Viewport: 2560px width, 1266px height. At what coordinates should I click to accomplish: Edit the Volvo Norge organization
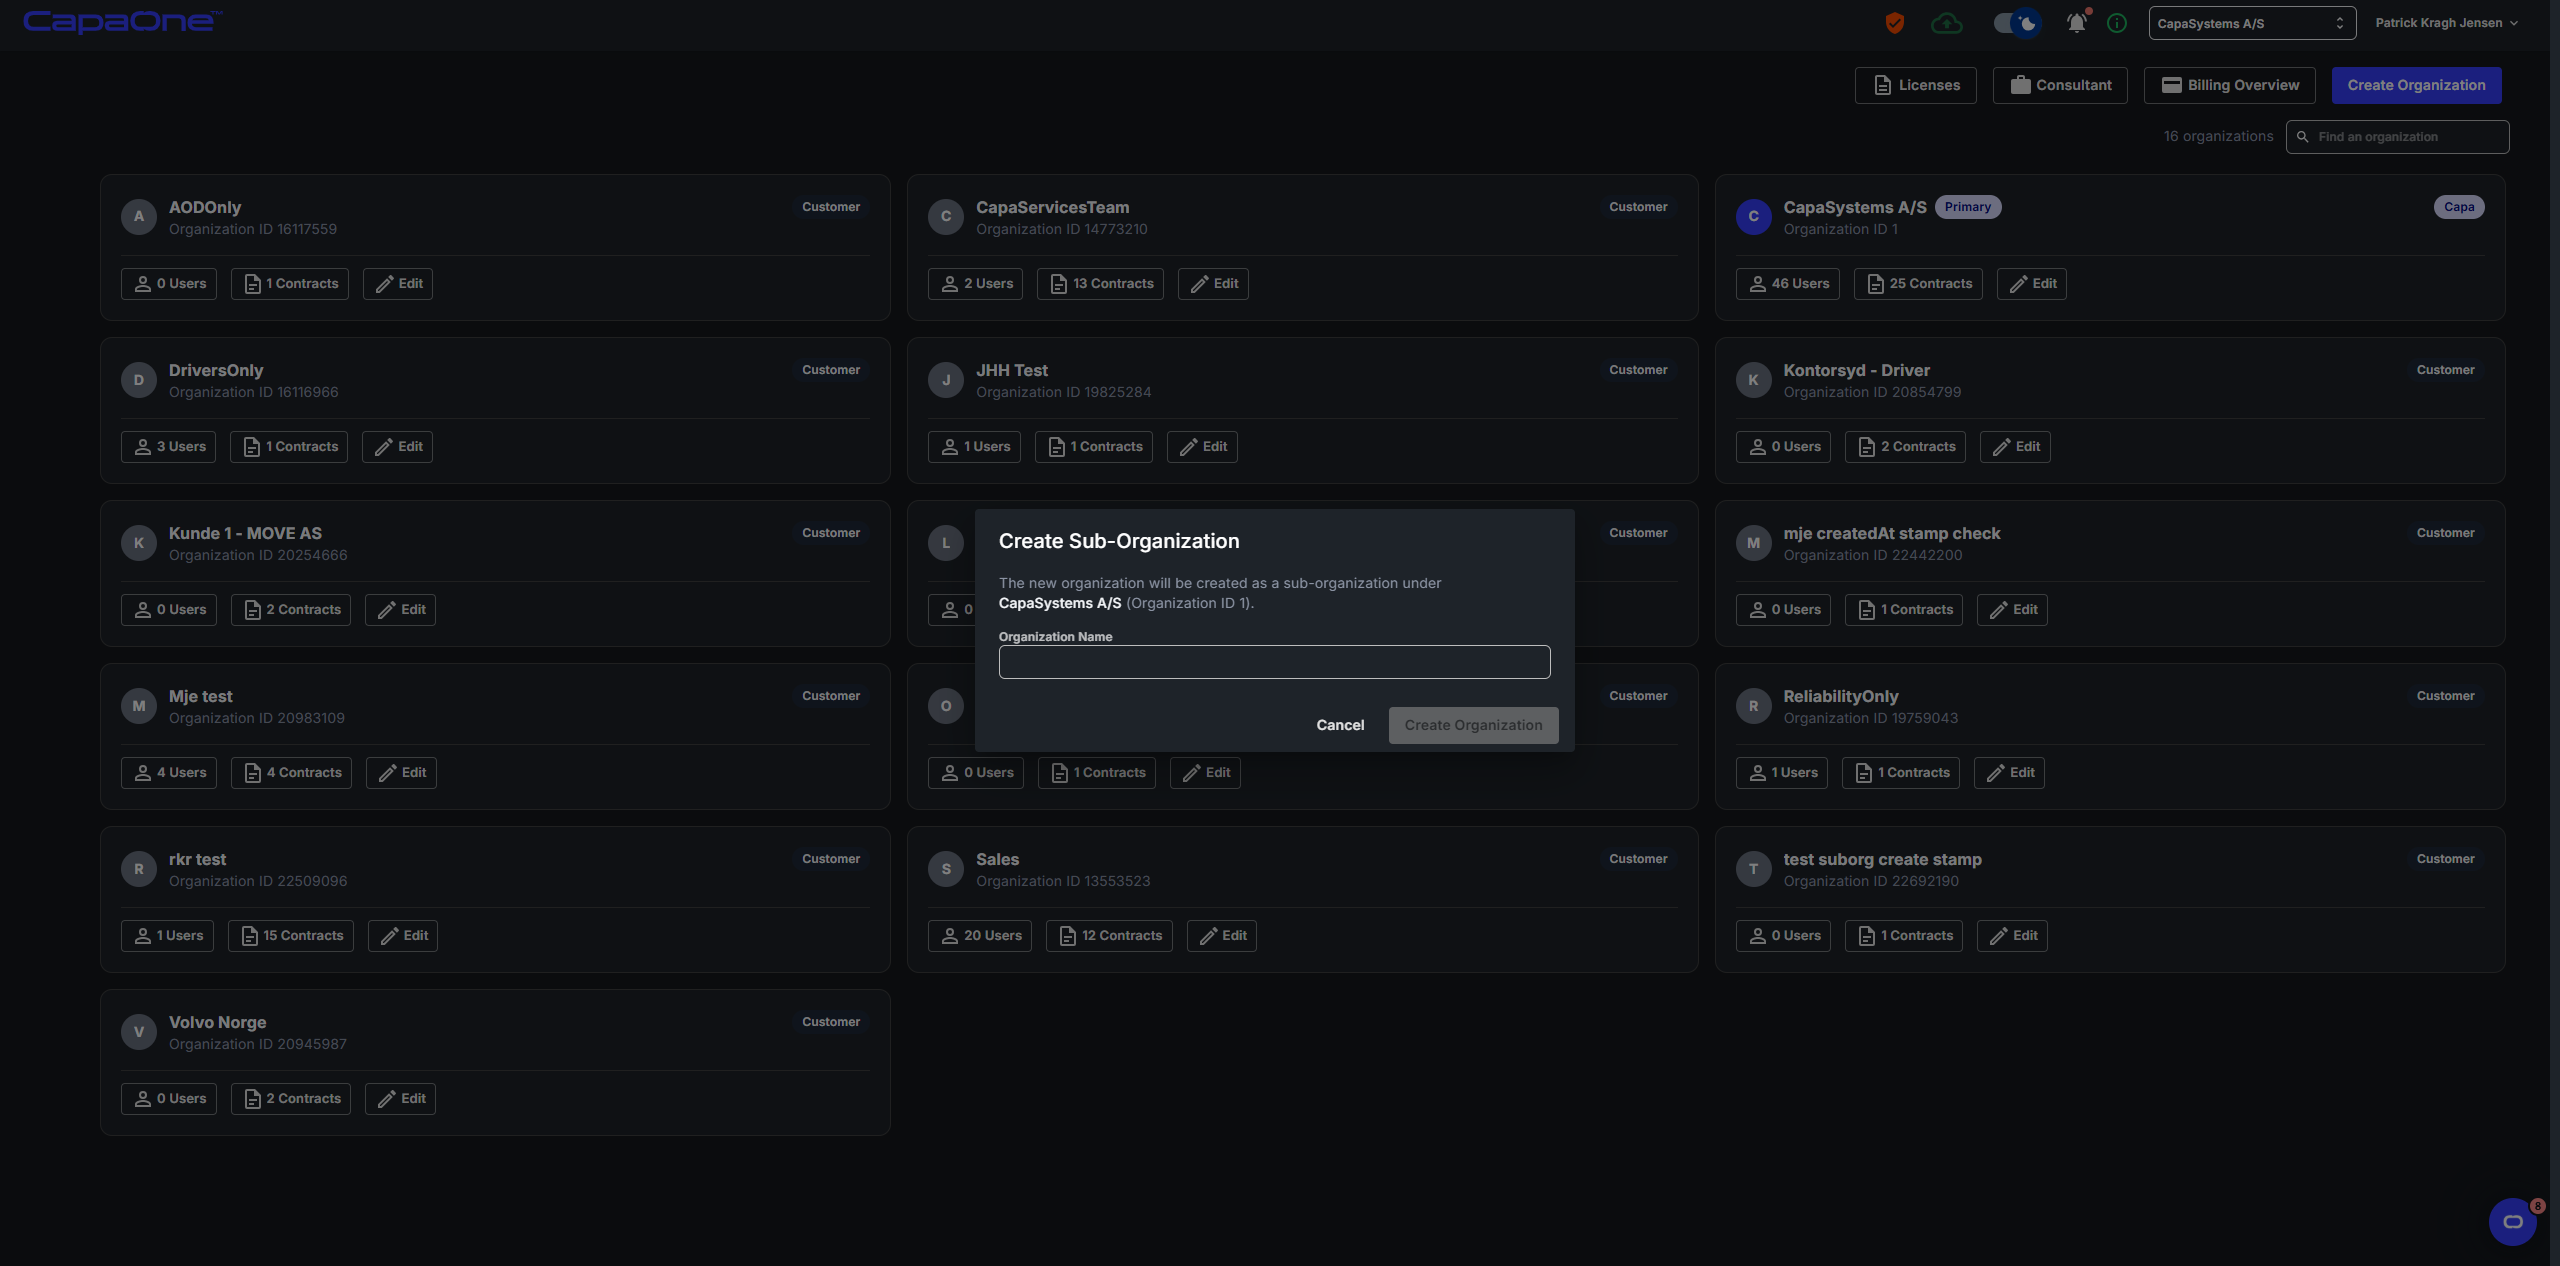[400, 1099]
